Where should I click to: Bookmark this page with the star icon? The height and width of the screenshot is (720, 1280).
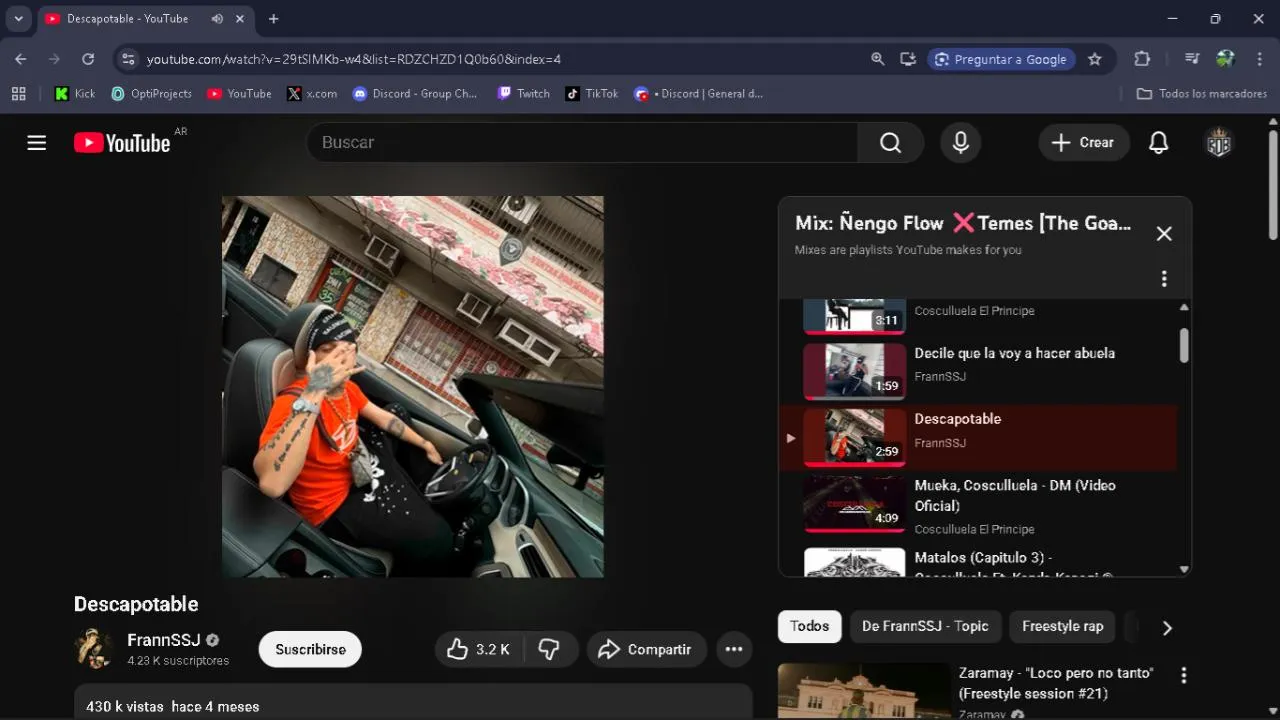(1095, 59)
